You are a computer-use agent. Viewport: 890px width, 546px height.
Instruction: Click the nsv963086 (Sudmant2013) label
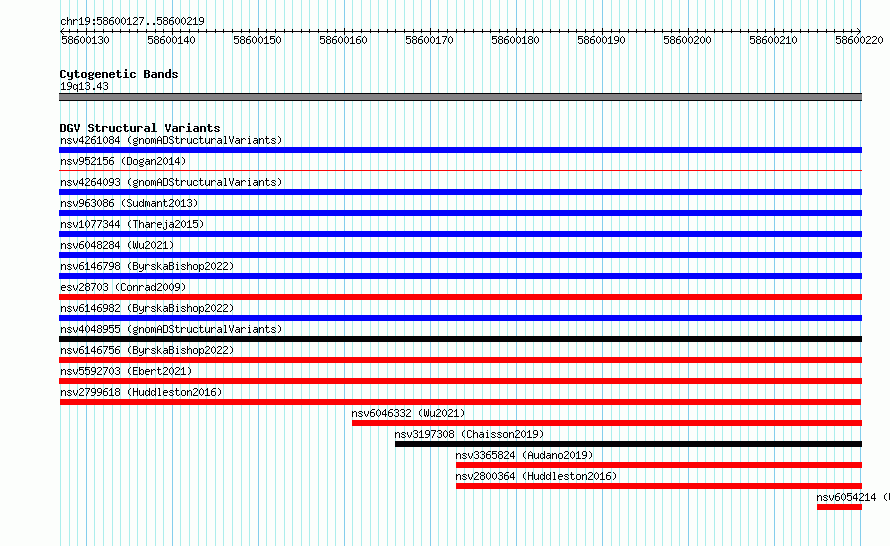[x=129, y=203]
